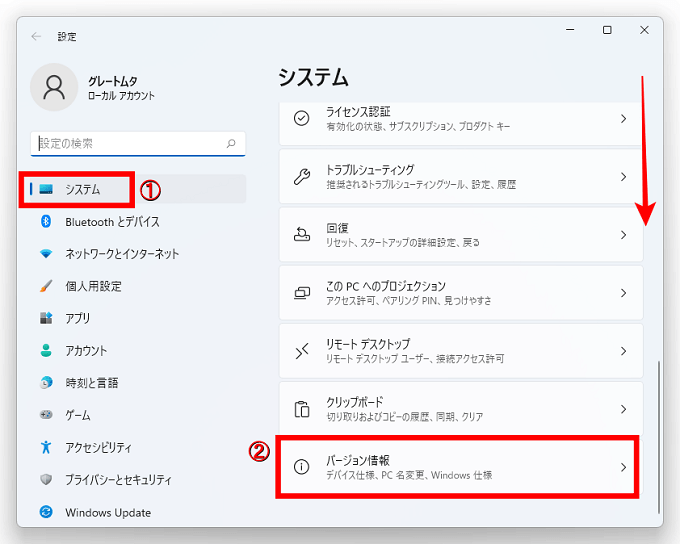Open プライバシーとセキュリティ settings
The image size is (680, 544).
(138, 479)
